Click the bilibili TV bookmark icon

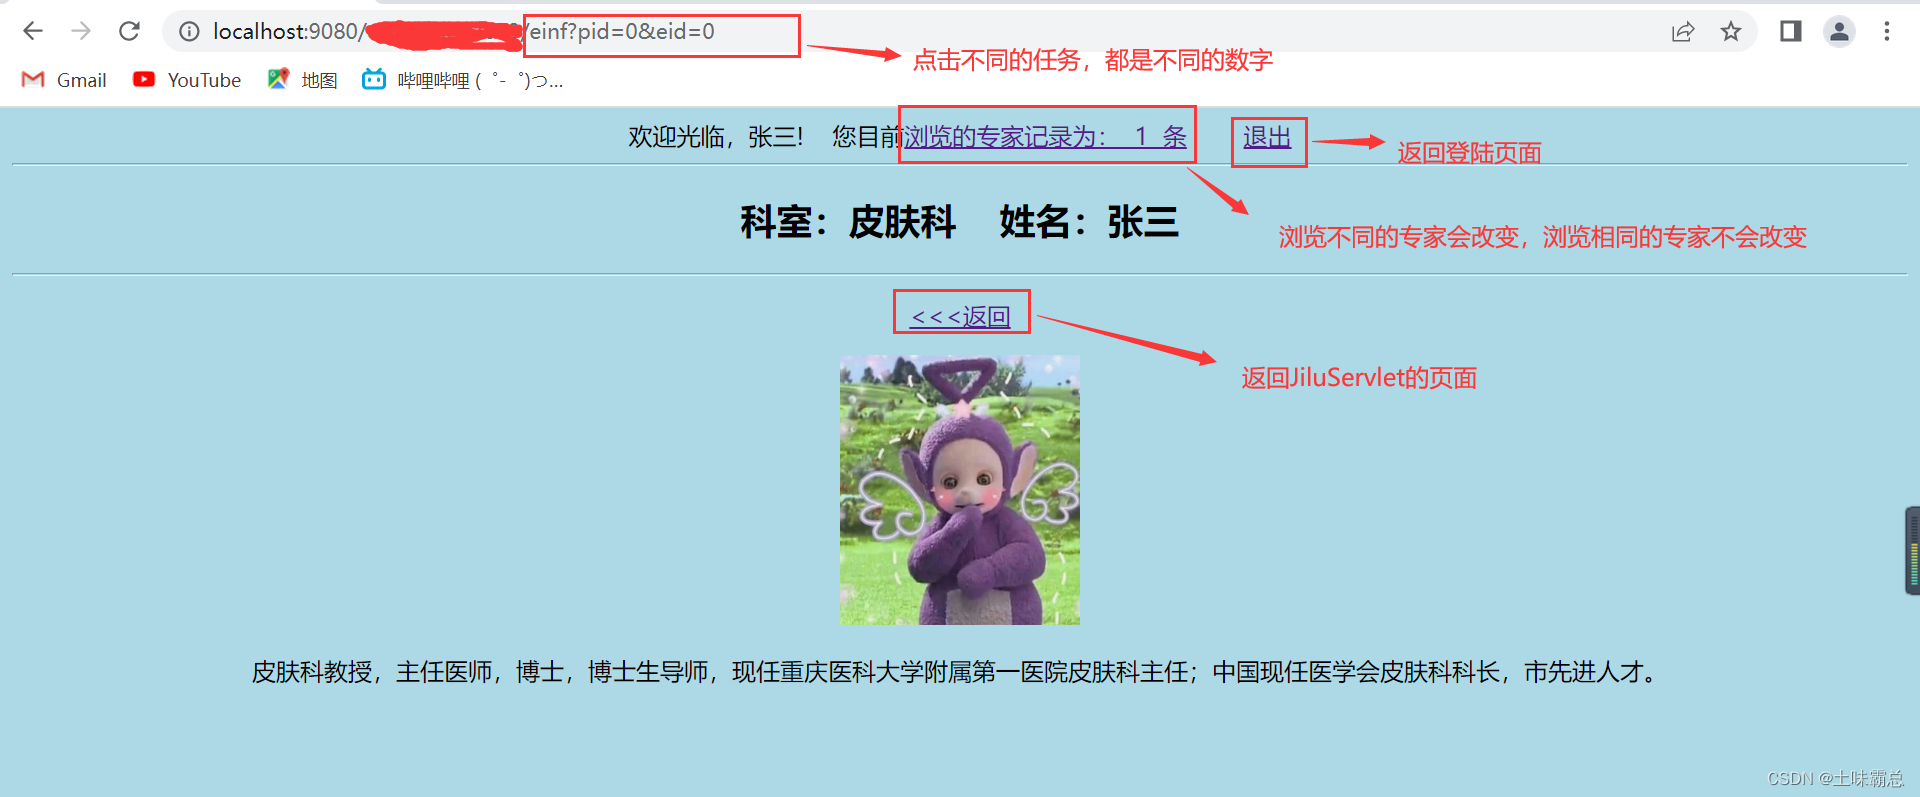point(374,79)
